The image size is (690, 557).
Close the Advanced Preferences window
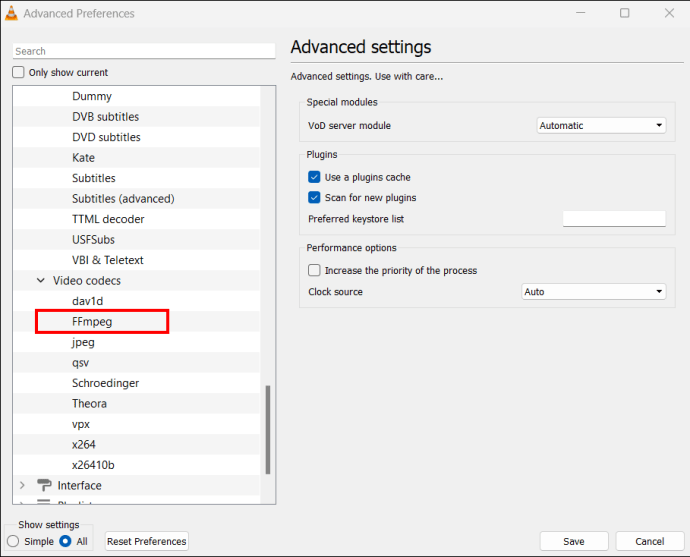point(669,13)
